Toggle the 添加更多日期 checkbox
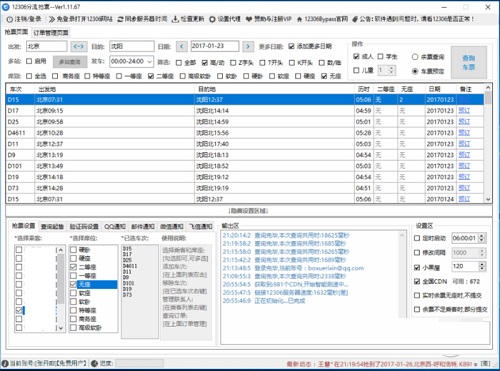The width and height of the screenshot is (500, 371). pos(292,46)
